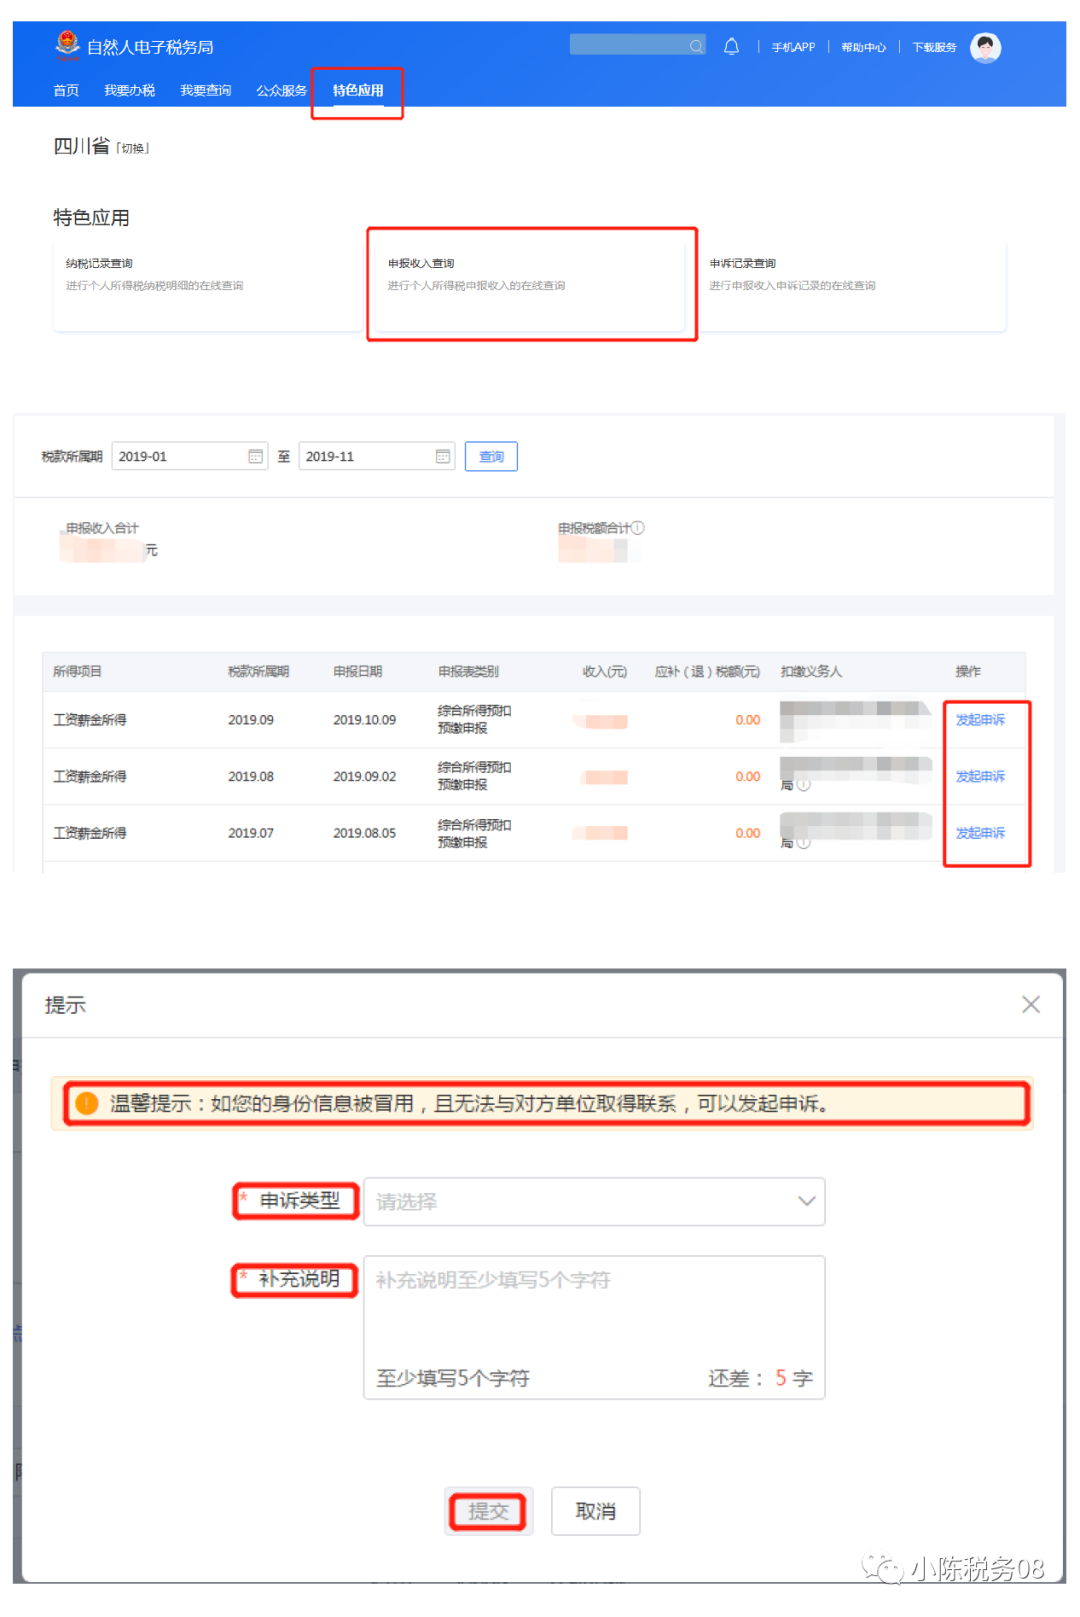Click 申报日期 2019.08.05 cell

click(364, 833)
